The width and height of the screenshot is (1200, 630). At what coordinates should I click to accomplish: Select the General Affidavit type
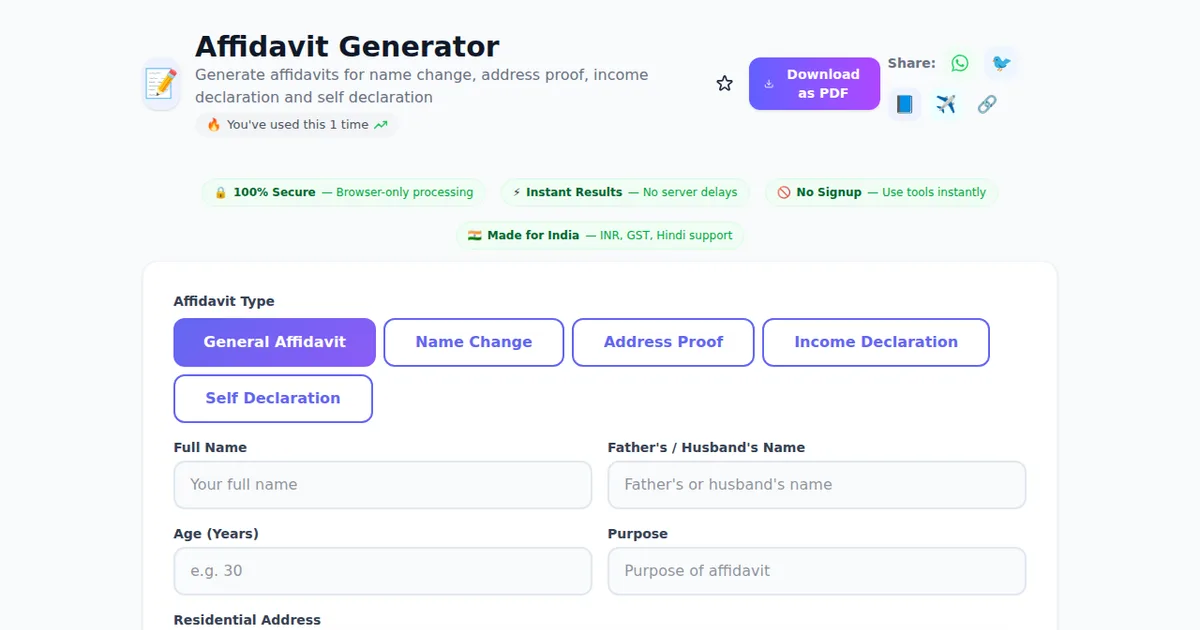tap(274, 342)
